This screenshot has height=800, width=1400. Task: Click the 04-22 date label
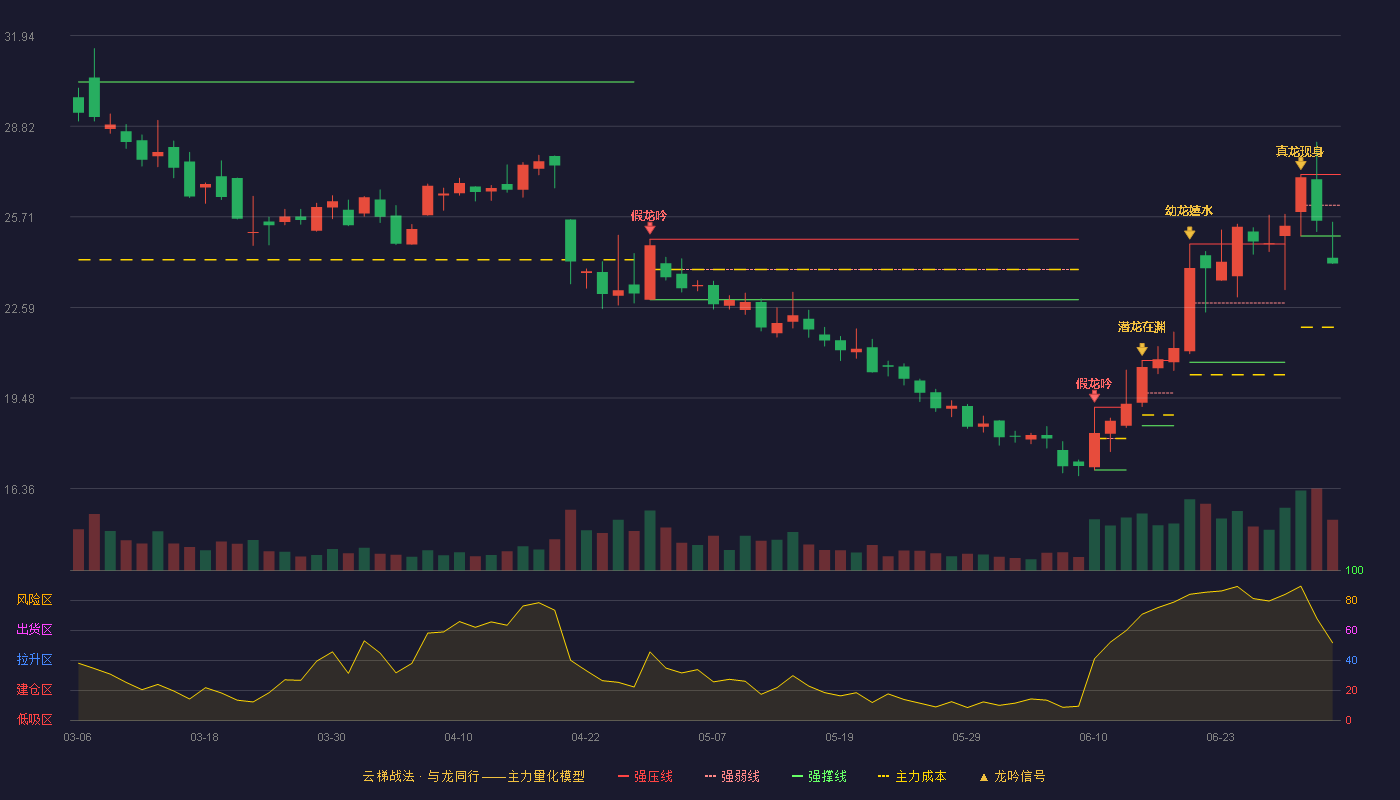(585, 737)
